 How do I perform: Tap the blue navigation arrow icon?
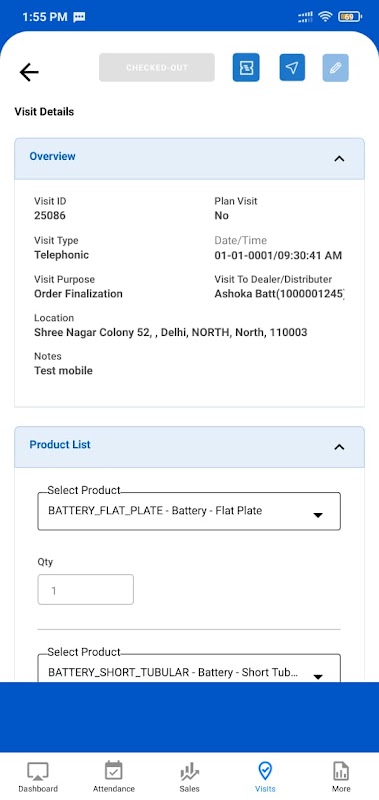[x=292, y=67]
